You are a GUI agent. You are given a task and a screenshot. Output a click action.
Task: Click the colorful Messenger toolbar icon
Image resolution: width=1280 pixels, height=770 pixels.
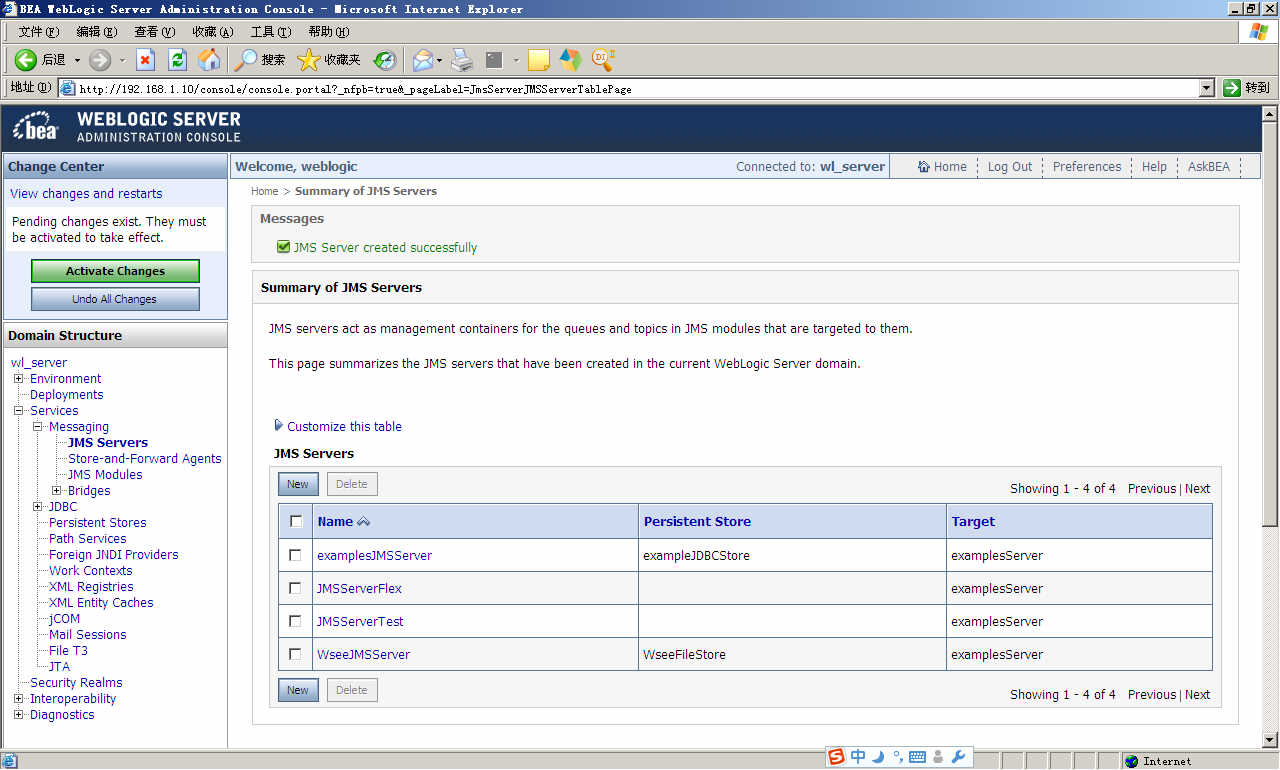pyautogui.click(x=570, y=60)
